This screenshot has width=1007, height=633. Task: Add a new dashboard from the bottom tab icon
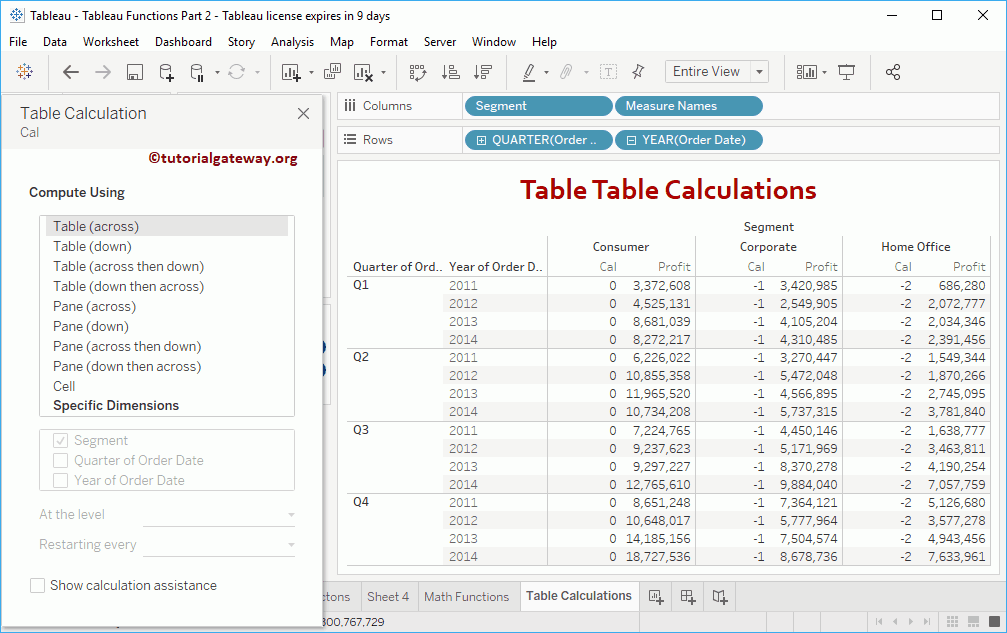click(x=688, y=597)
